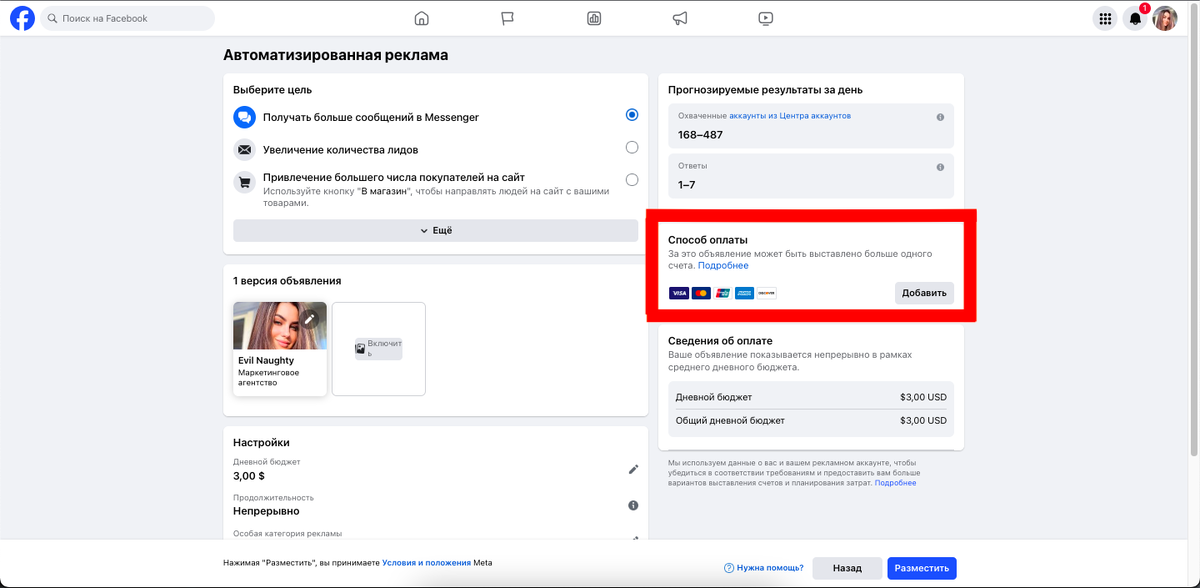Click the Mastercard payment icon

[x=699, y=292]
